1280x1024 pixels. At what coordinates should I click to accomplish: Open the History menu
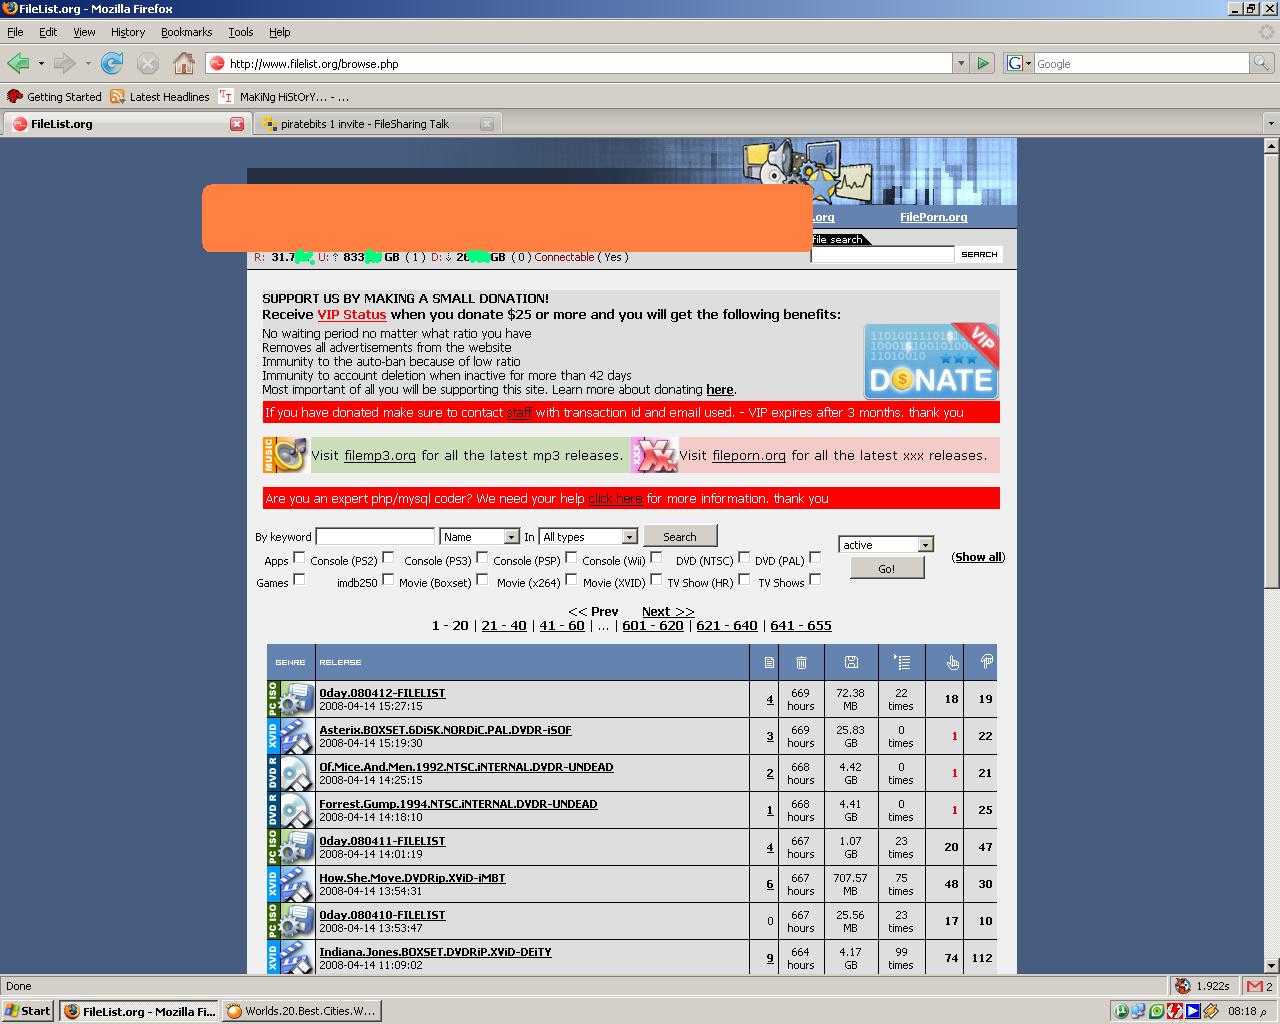(x=128, y=32)
